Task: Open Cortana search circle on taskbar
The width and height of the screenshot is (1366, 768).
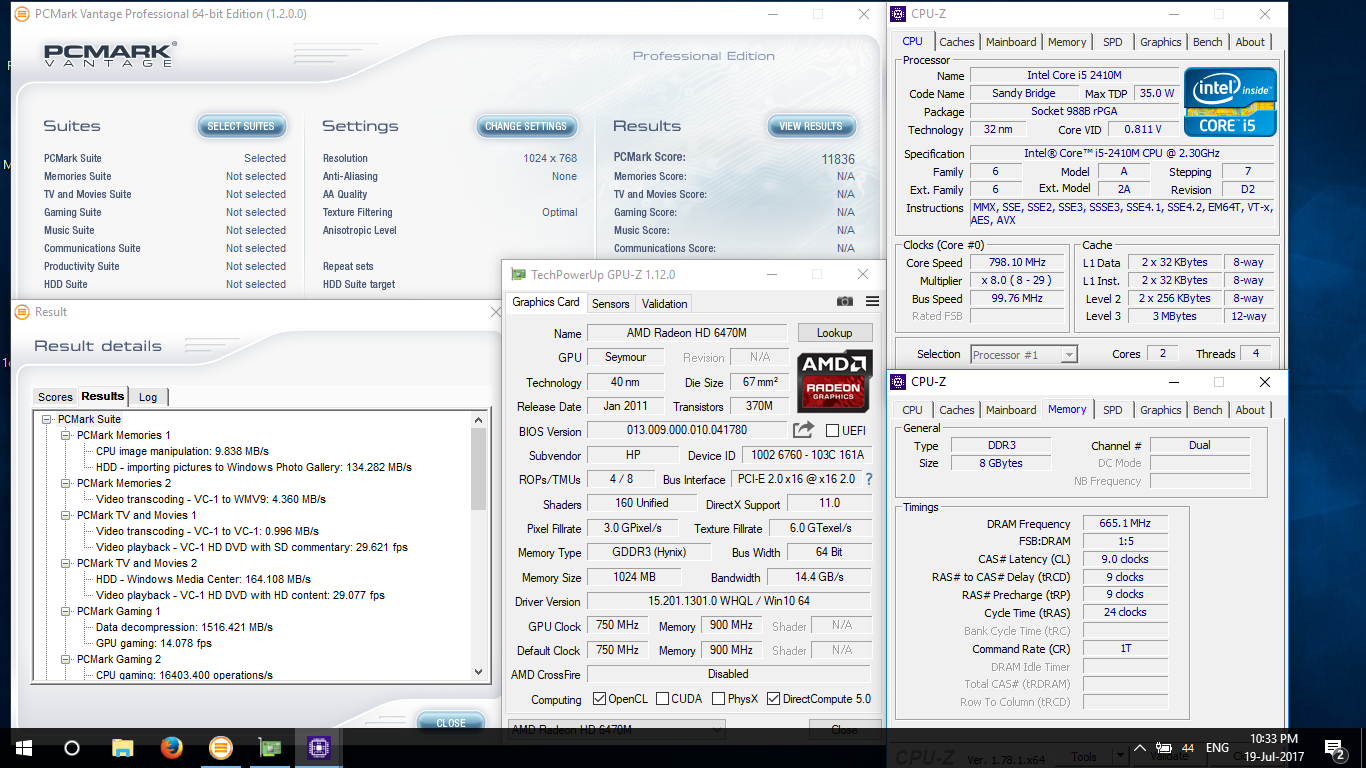Action: [x=72, y=747]
